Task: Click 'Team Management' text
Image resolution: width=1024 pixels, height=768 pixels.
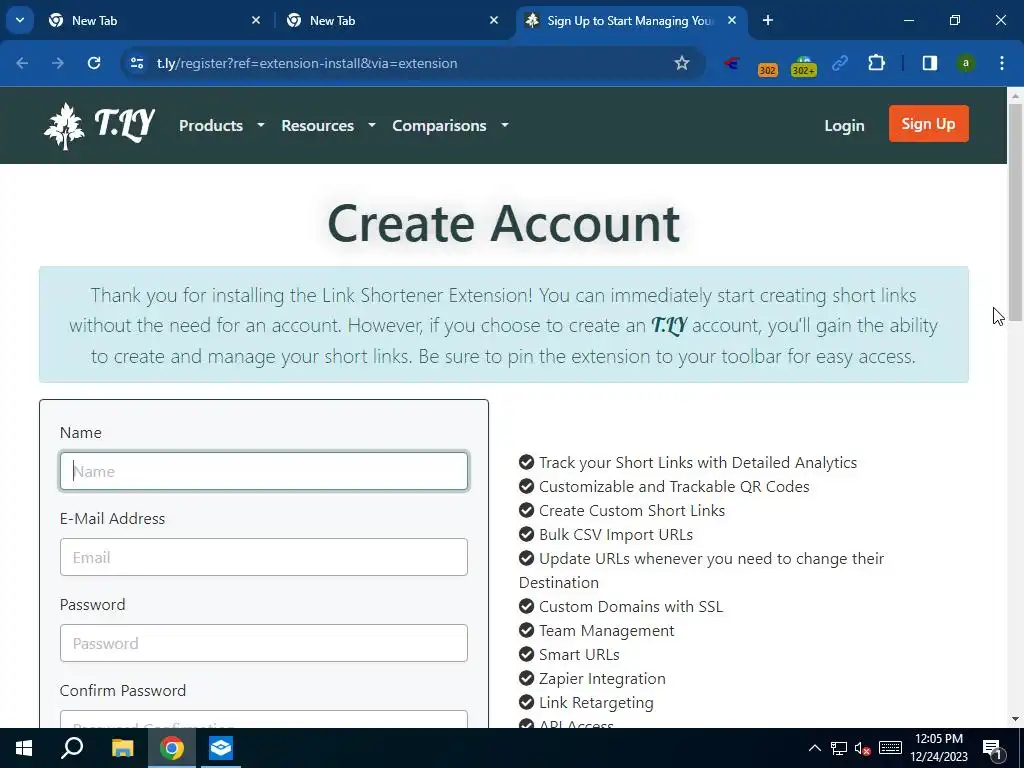Action: click(x=607, y=630)
